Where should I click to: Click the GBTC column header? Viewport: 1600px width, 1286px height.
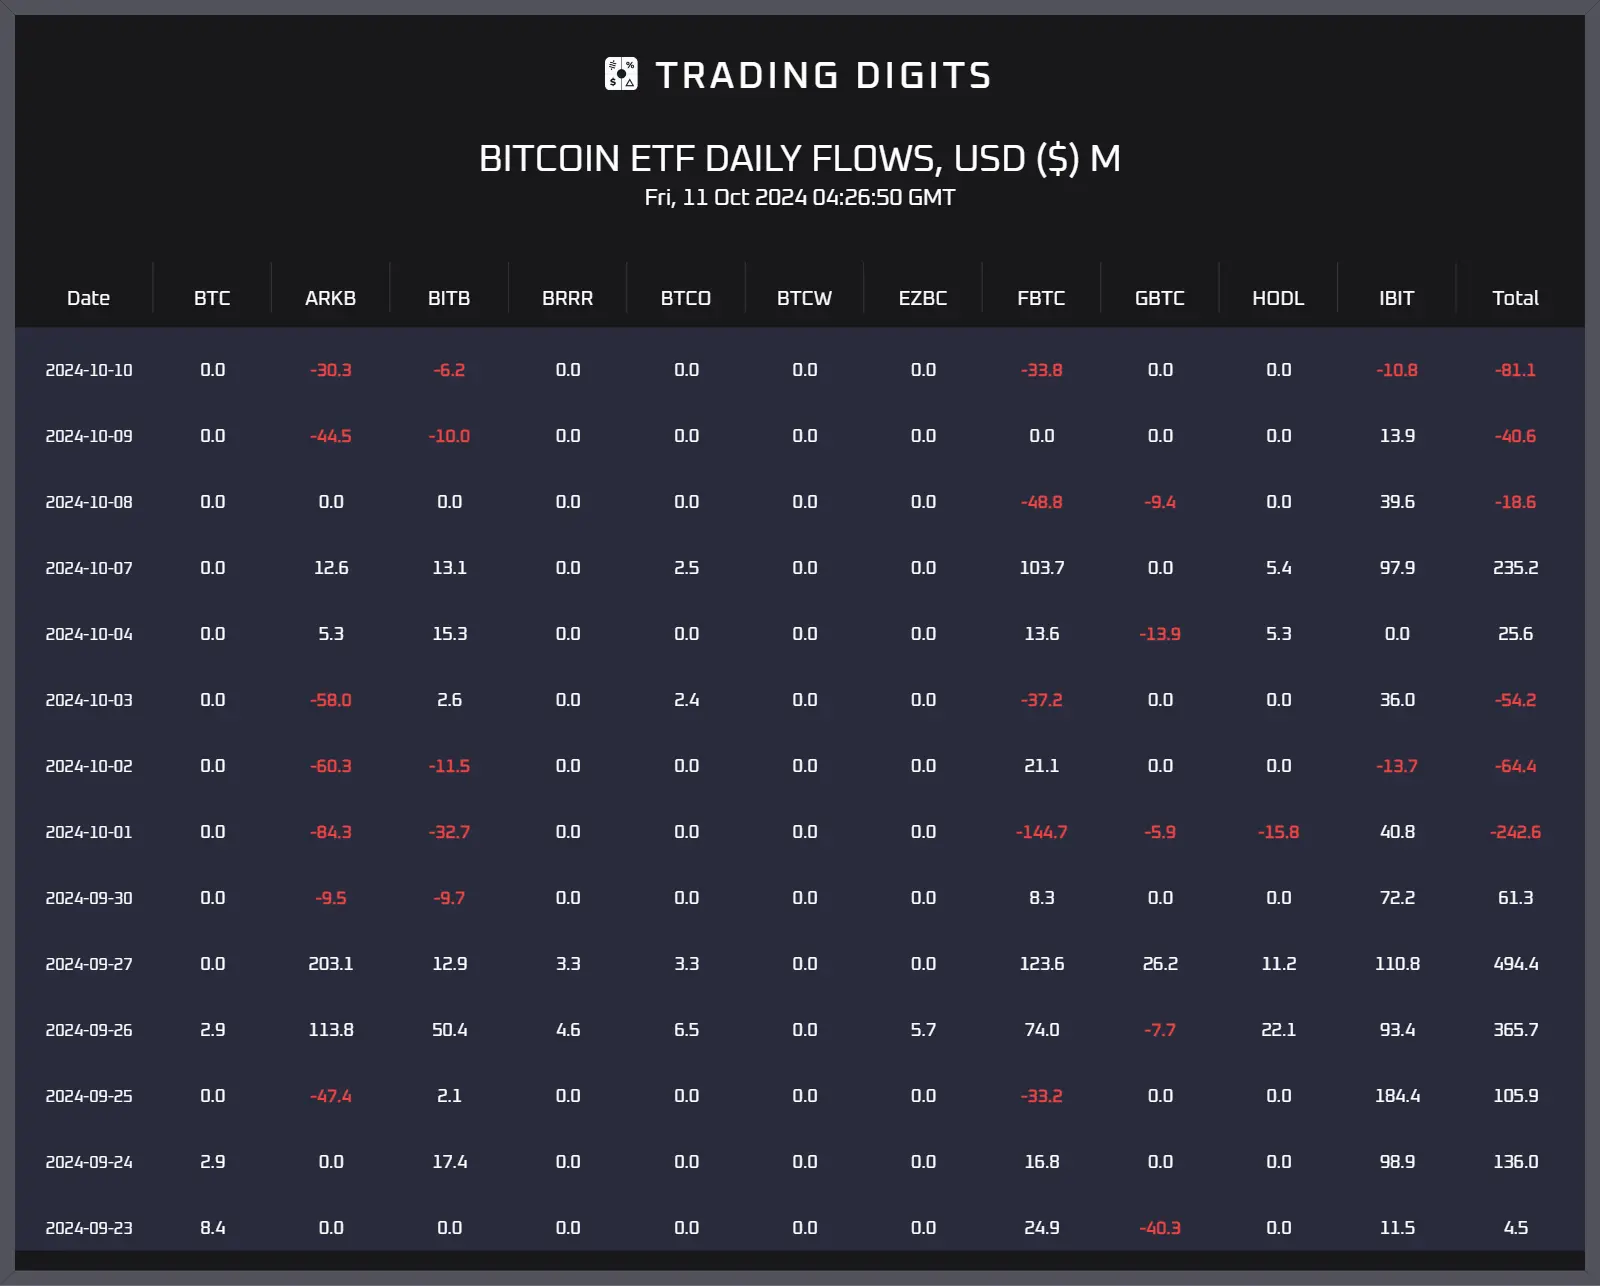(1160, 298)
